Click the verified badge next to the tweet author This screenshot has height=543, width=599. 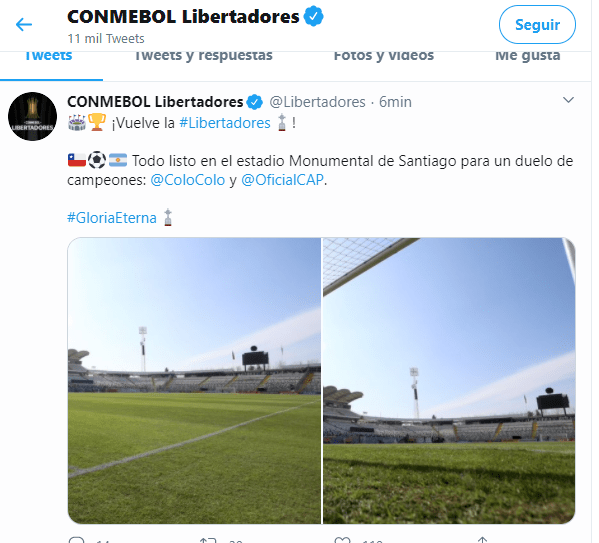point(254,102)
